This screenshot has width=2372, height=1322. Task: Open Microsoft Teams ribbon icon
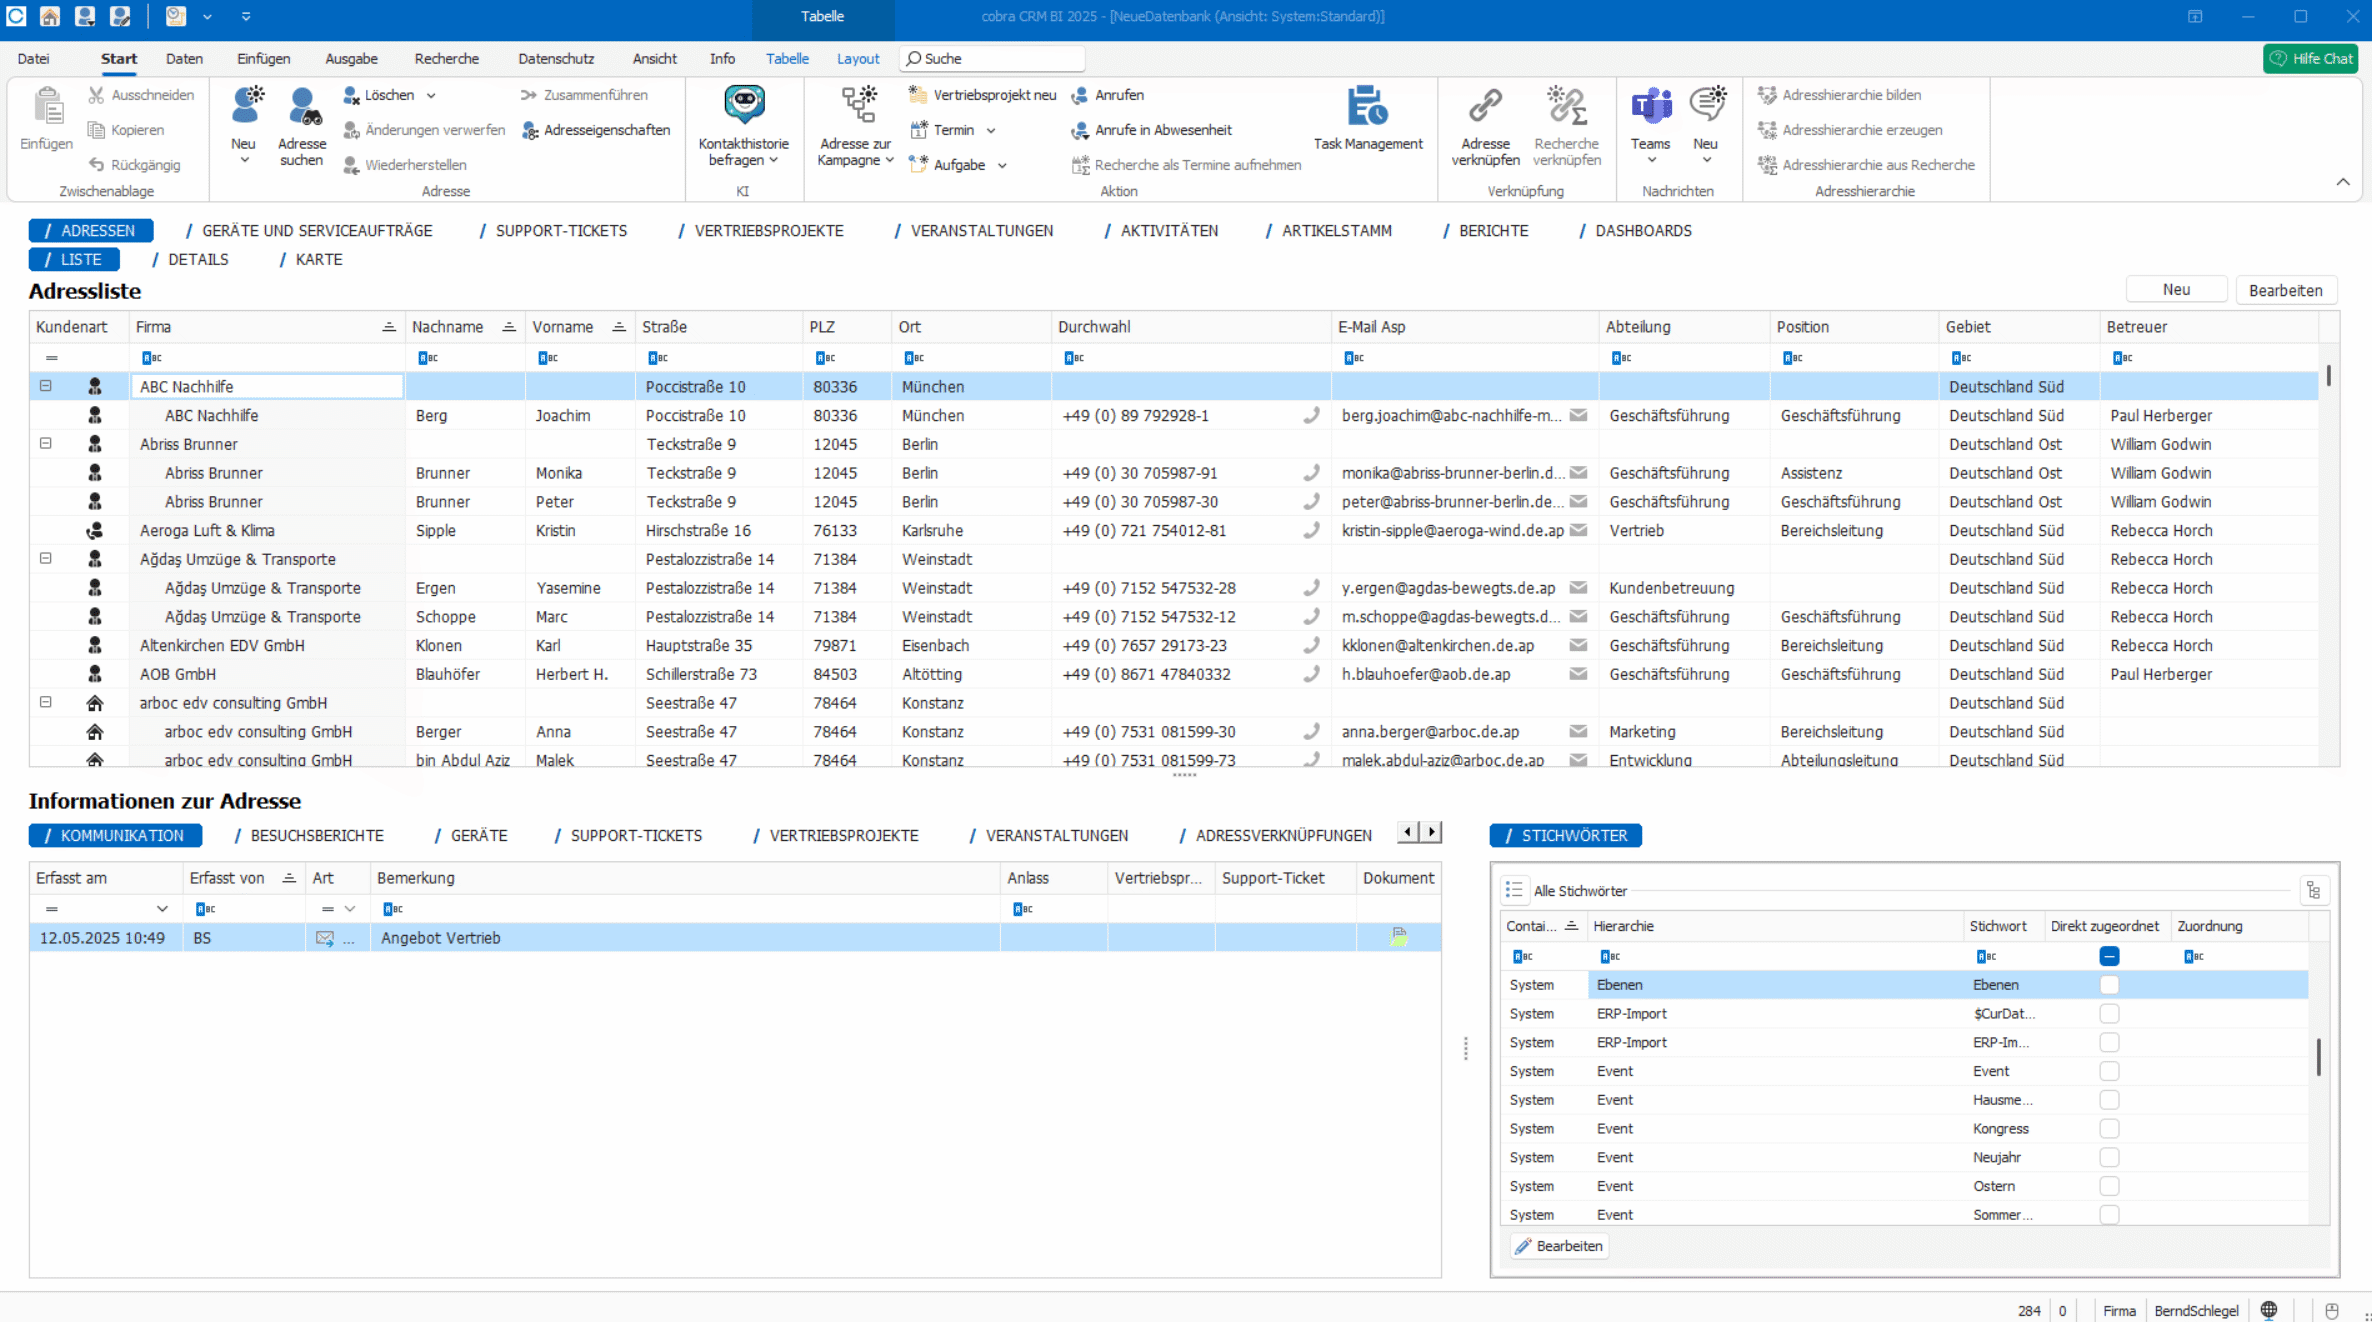[x=1651, y=105]
